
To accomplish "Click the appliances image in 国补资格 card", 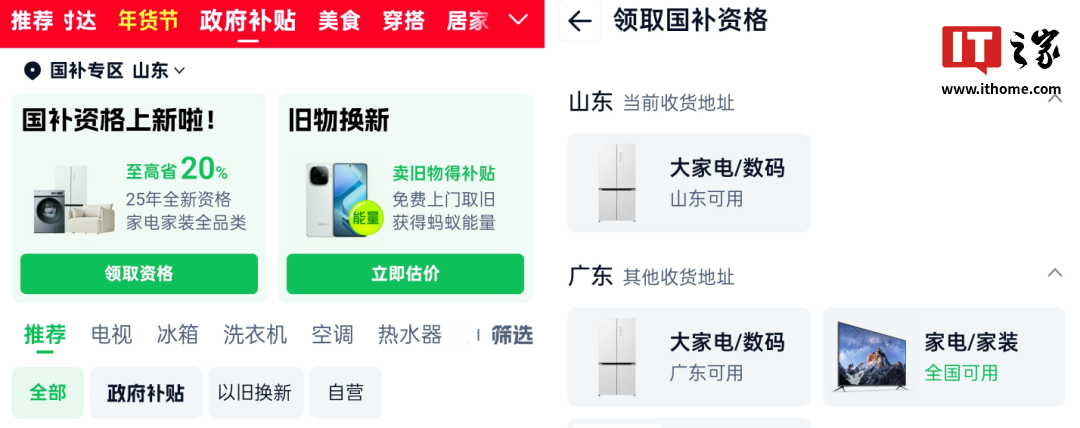I will 68,202.
